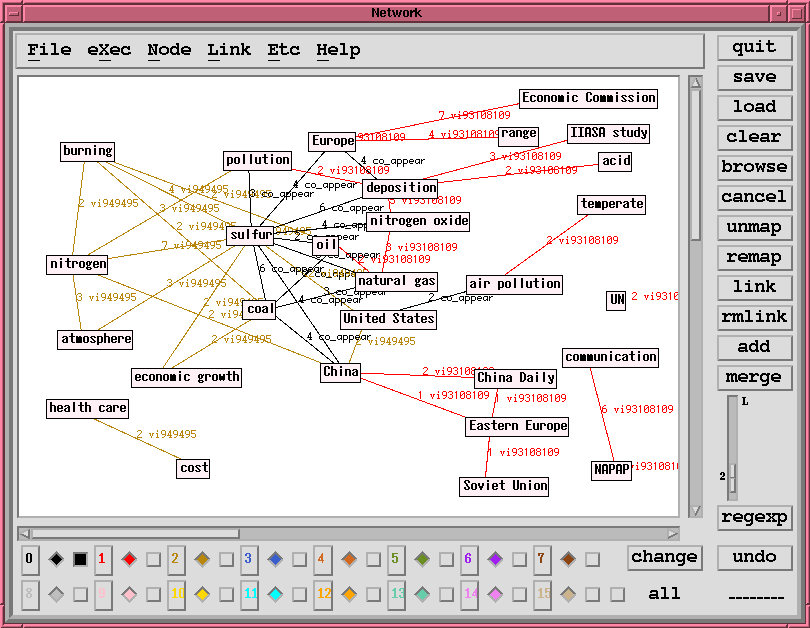This screenshot has width=810, height=628.
Task: Expand the eXec menu
Action: tap(109, 50)
